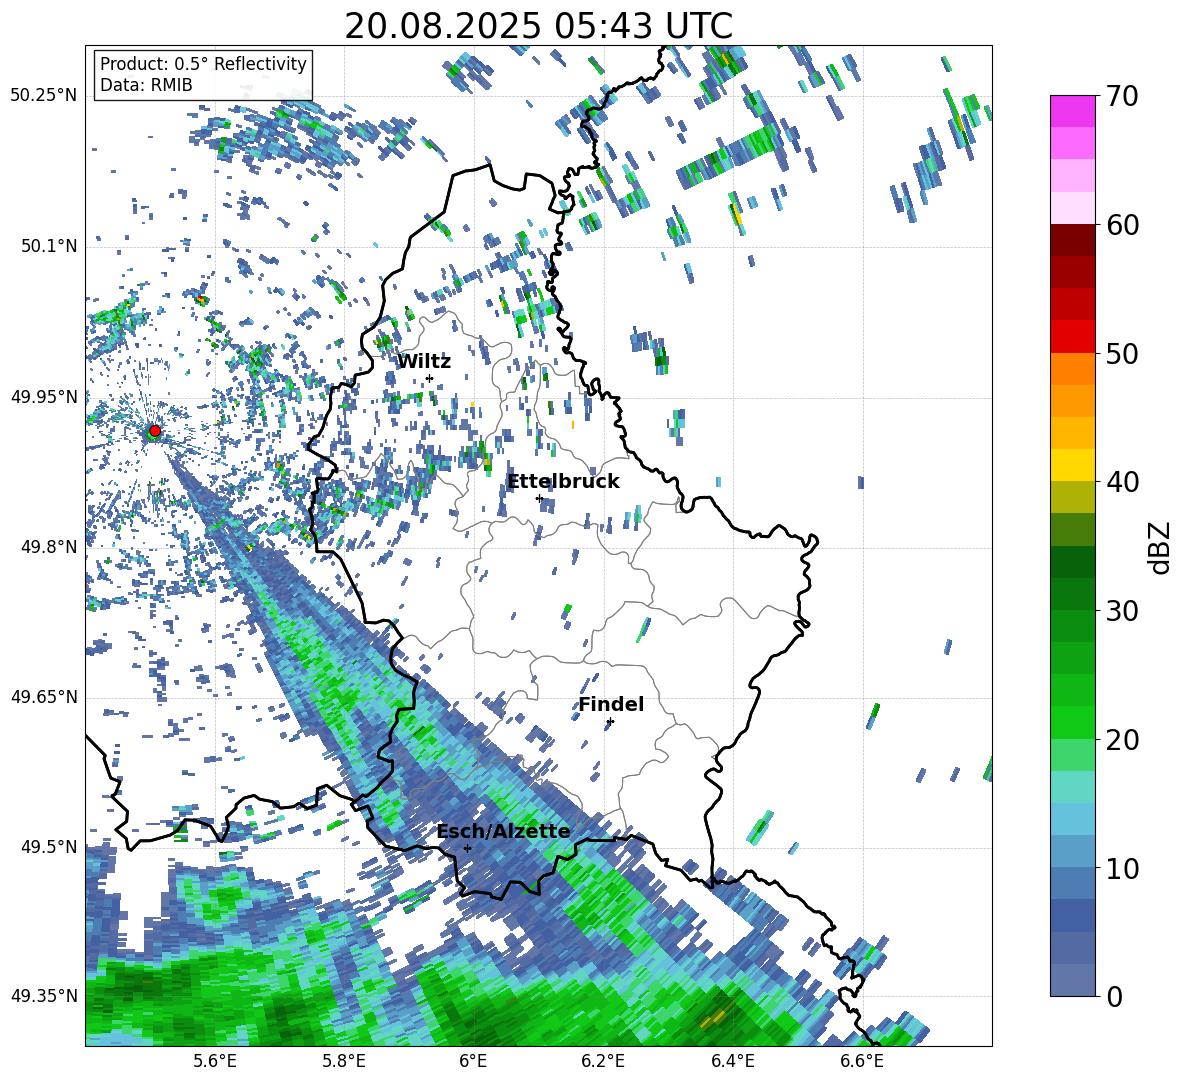The width and height of the screenshot is (1184, 1081).
Task: Click the 60 tick on the colorbar
Action: tap(1122, 225)
